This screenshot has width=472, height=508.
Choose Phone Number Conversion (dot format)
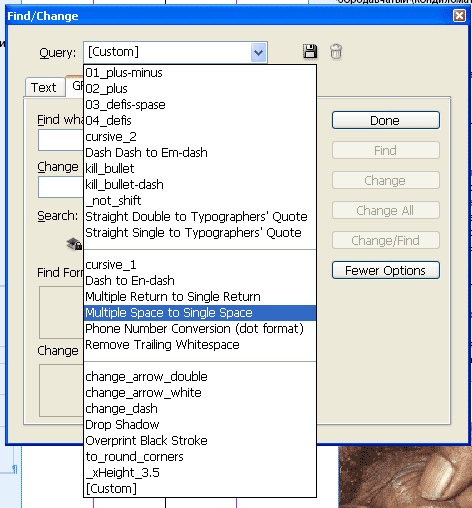pos(200,329)
